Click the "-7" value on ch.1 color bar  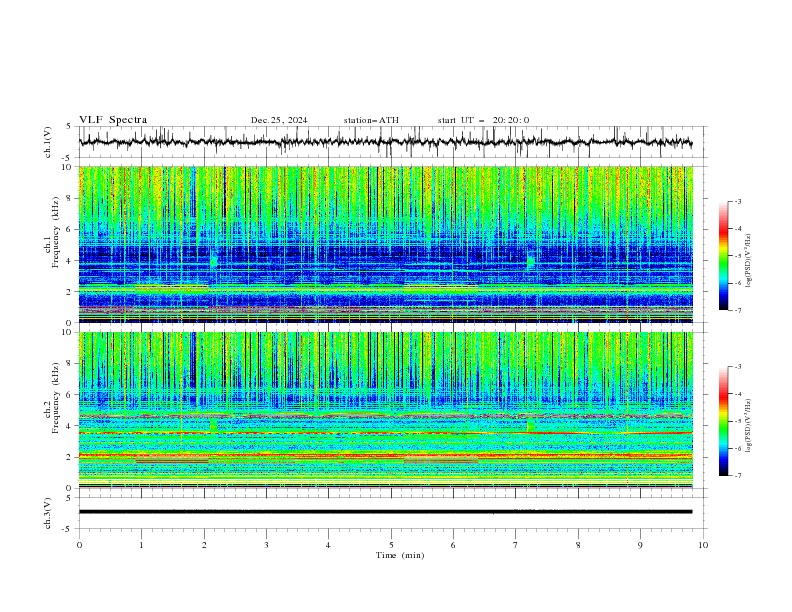click(x=737, y=310)
